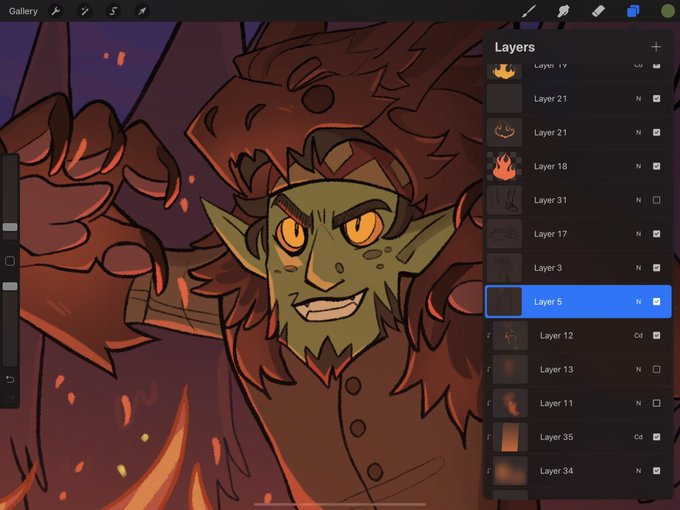680x510 pixels.
Task: Select the "Layer 34" name
Action: pyautogui.click(x=556, y=471)
